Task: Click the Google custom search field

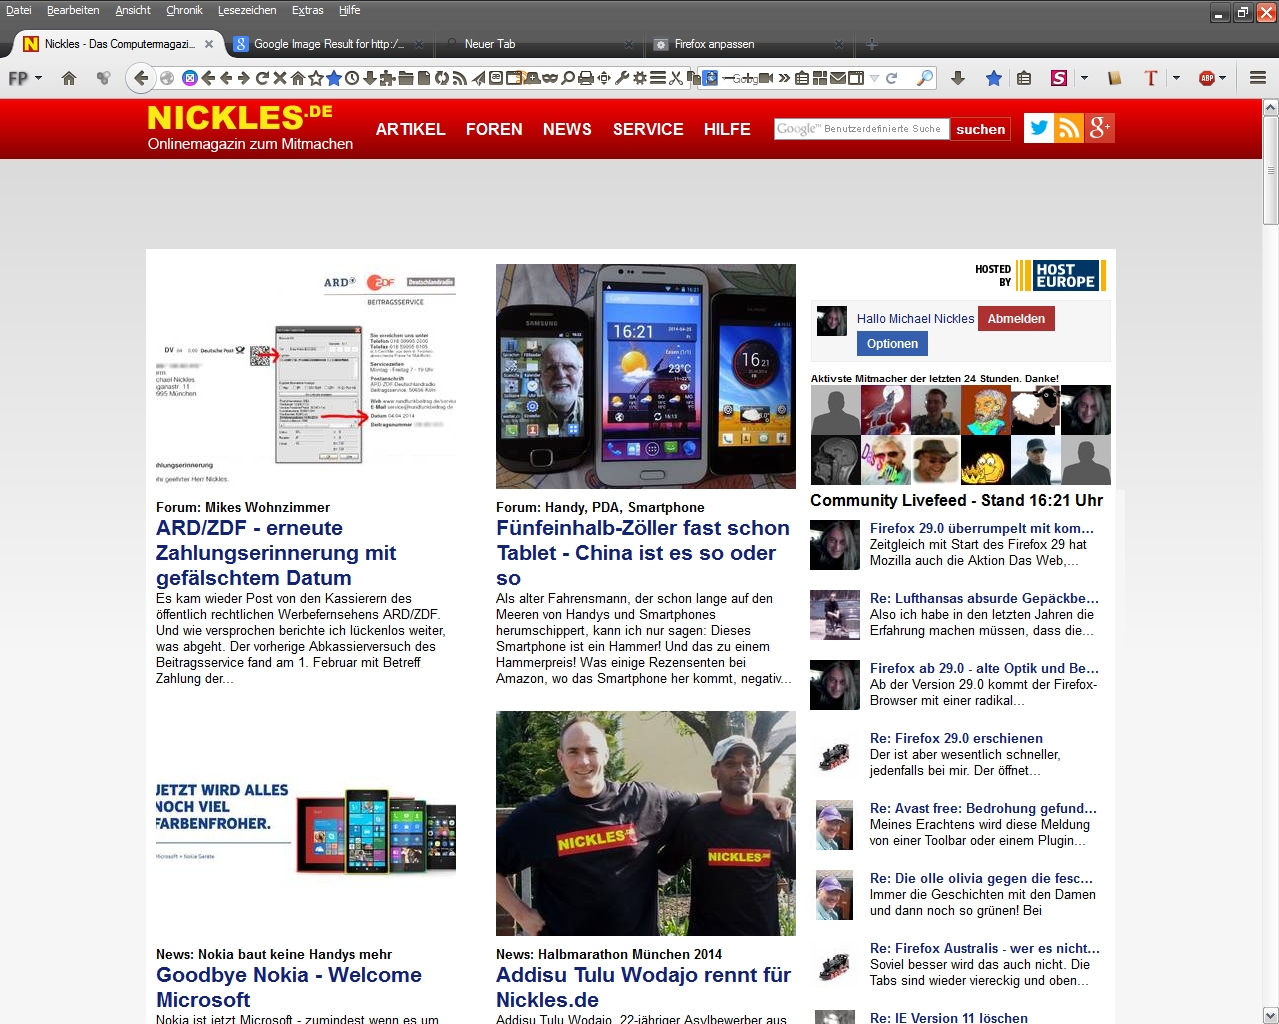Action: [x=860, y=129]
